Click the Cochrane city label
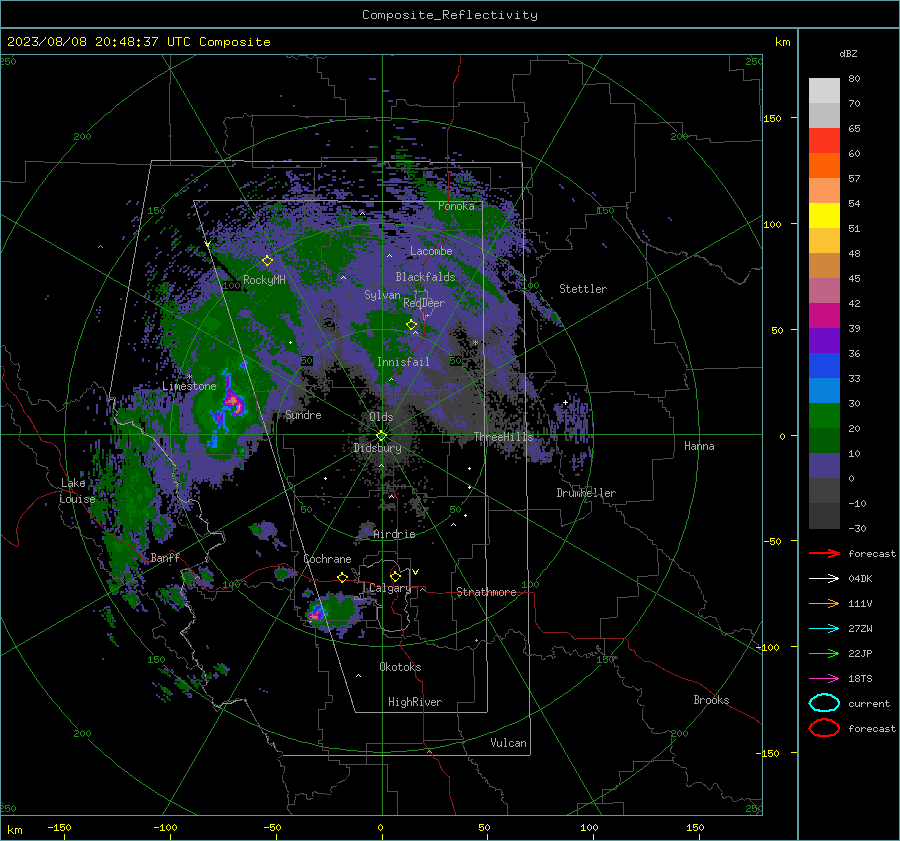Screen dimensions: 900x841 [327, 559]
